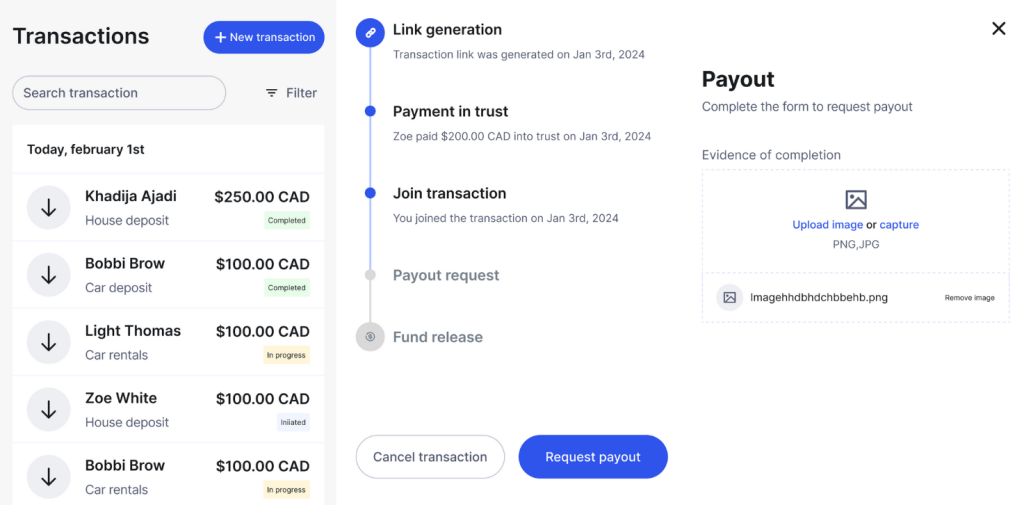
Task: Click the Cancel transaction button
Action: [430, 457]
